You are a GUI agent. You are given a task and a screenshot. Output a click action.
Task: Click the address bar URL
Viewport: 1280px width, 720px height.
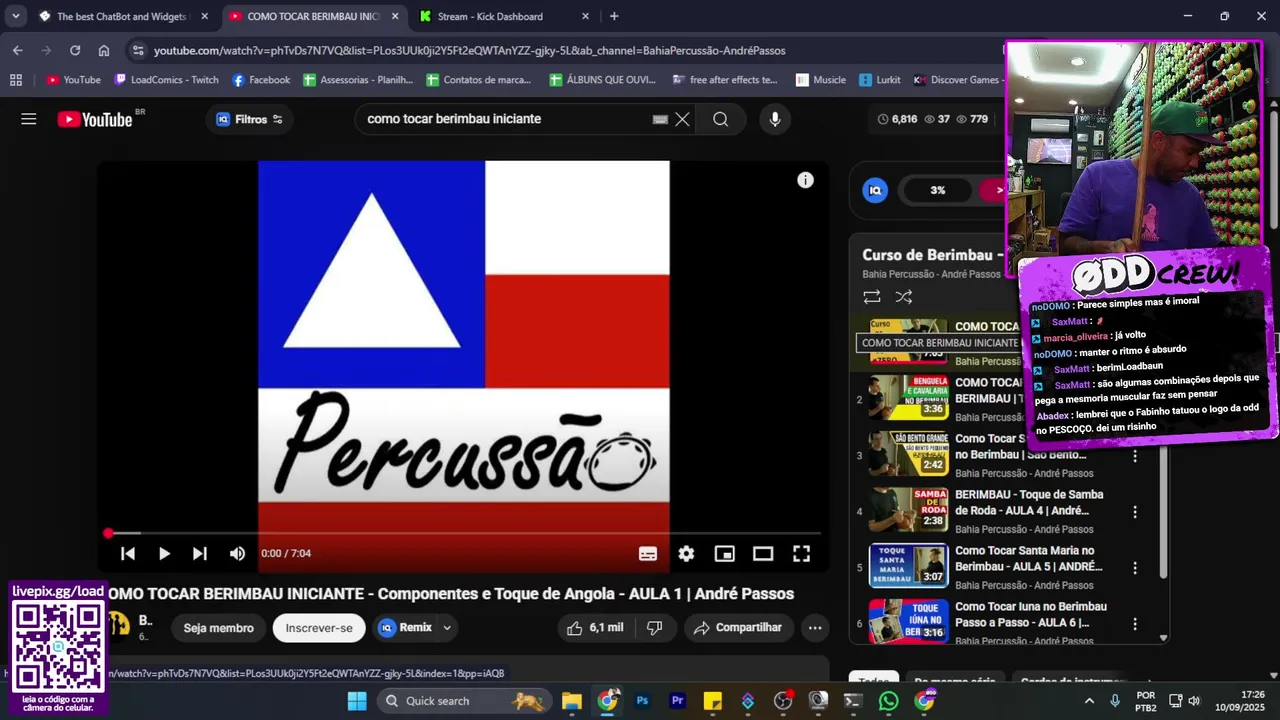pos(470,50)
